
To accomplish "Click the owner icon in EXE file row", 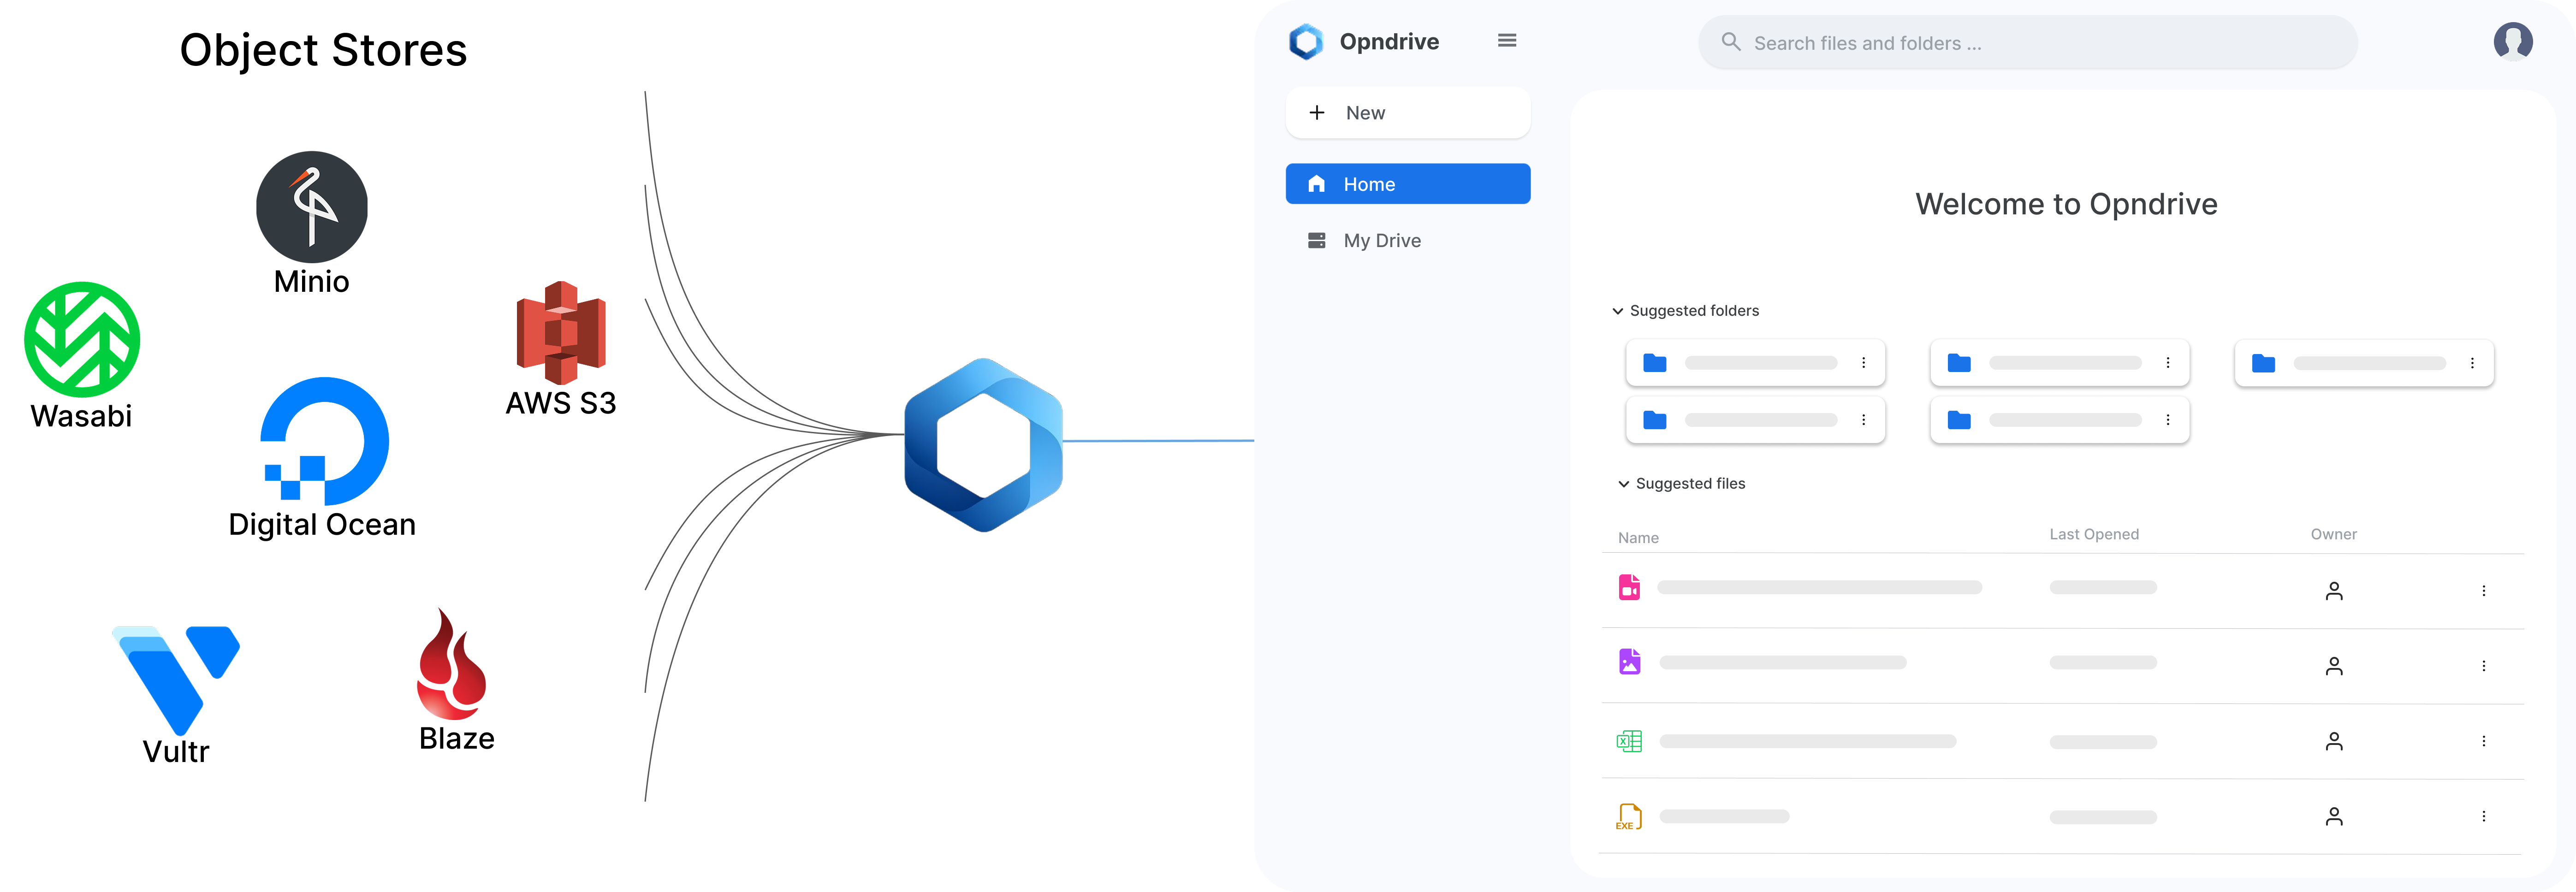I will pos(2333,817).
